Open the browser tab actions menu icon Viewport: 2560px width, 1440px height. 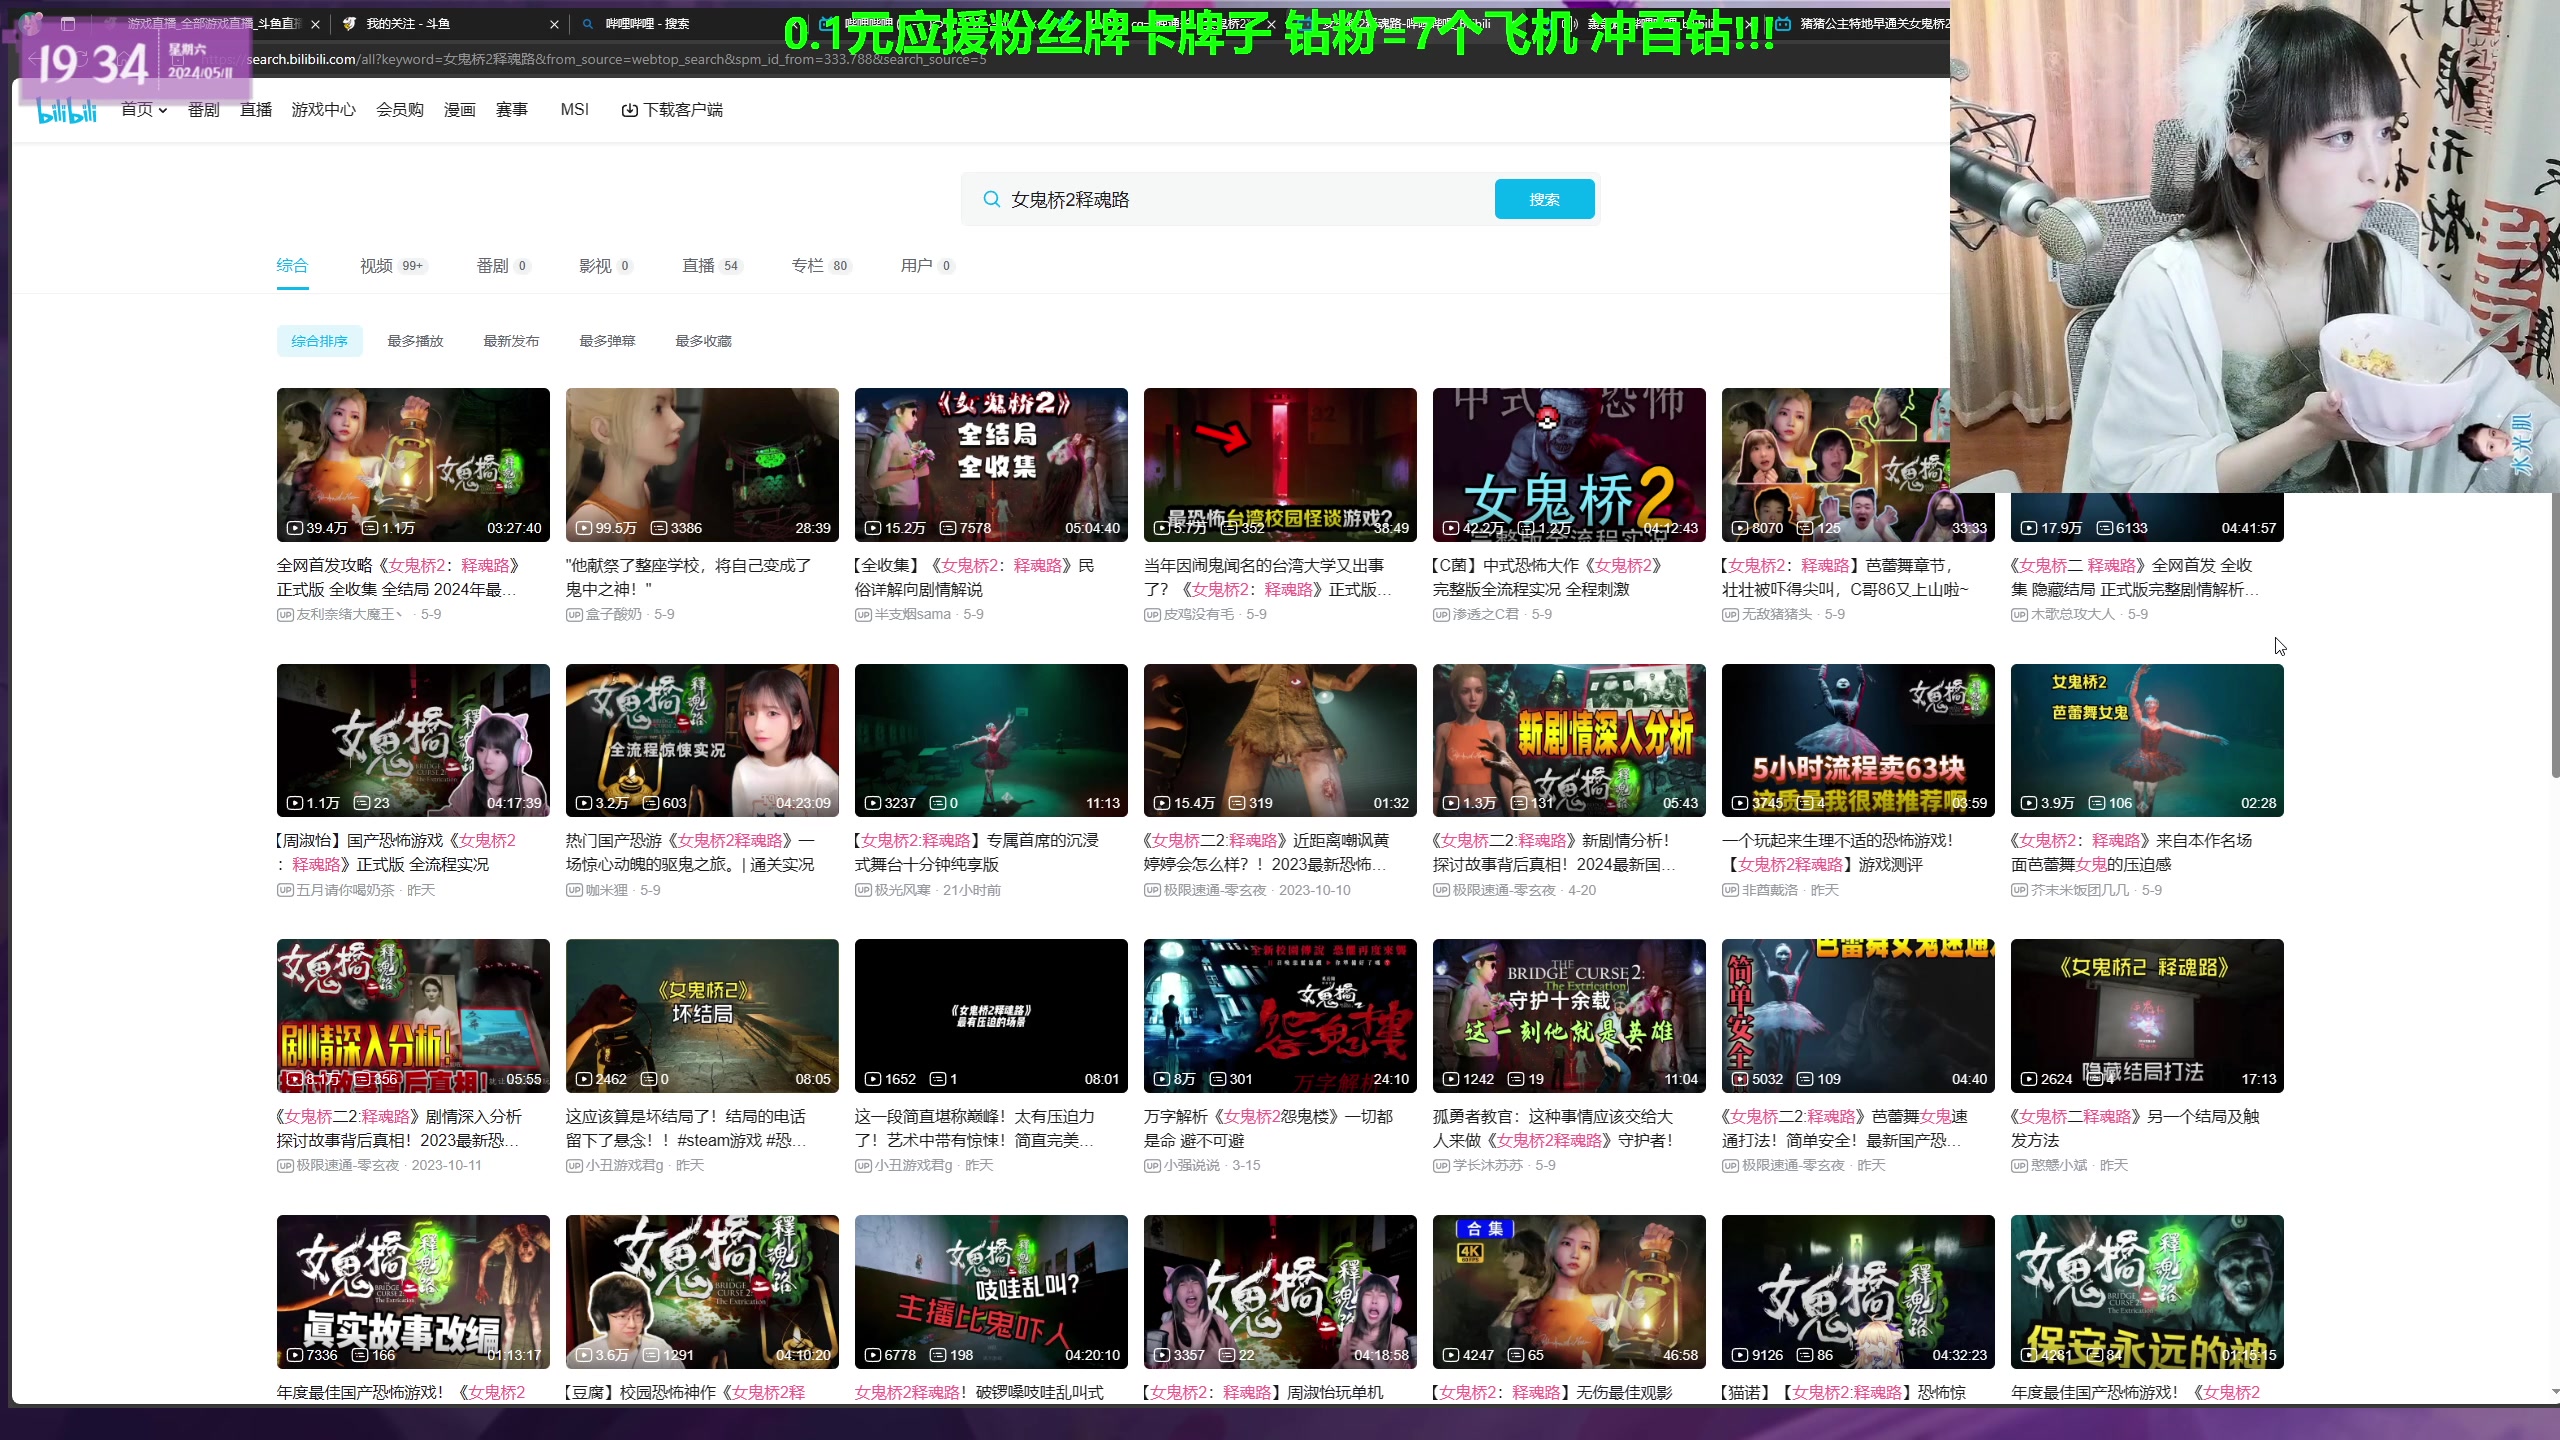click(x=68, y=23)
